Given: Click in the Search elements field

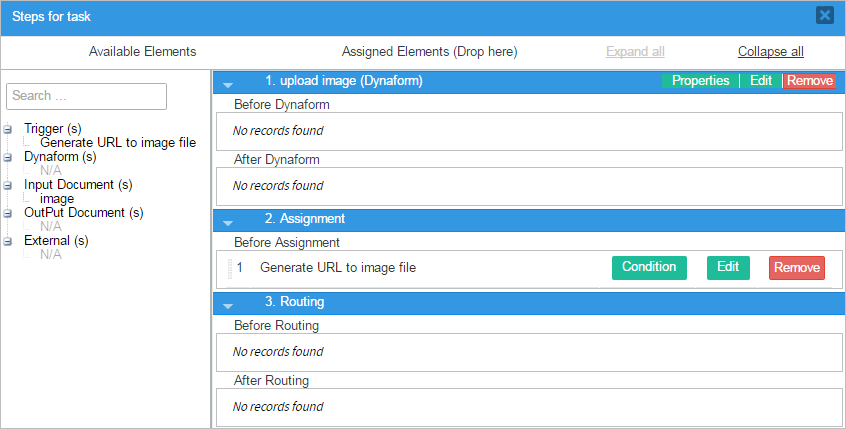Looking at the screenshot, I should tap(86, 96).
